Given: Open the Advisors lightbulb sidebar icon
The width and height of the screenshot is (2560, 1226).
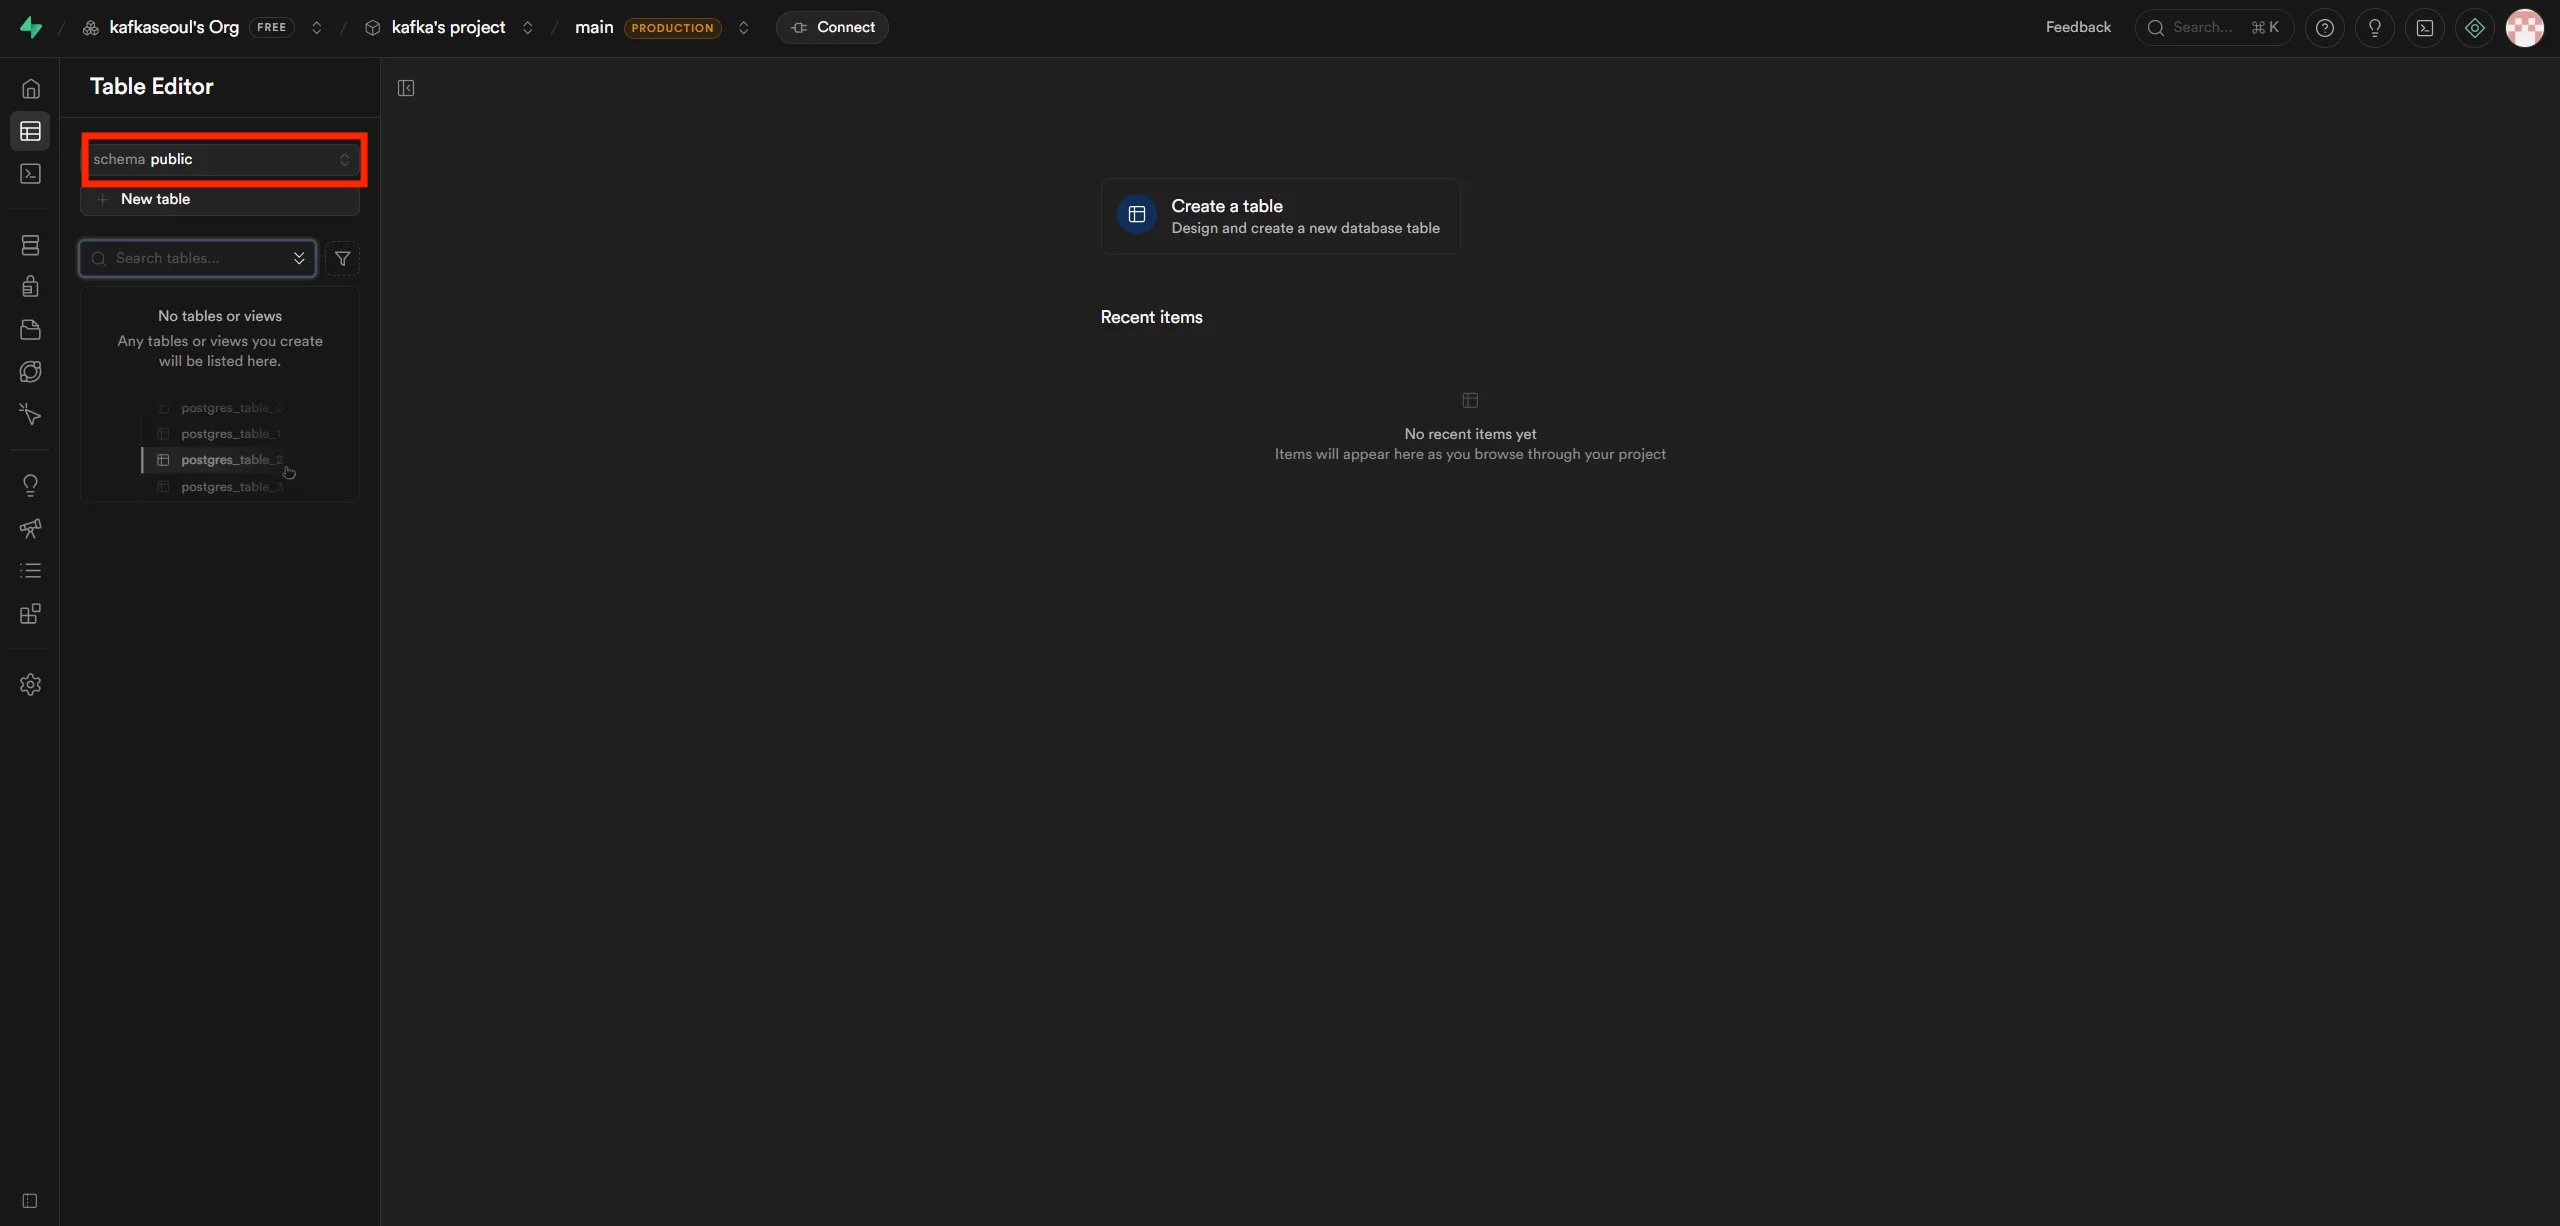Looking at the screenshot, I should click(30, 486).
